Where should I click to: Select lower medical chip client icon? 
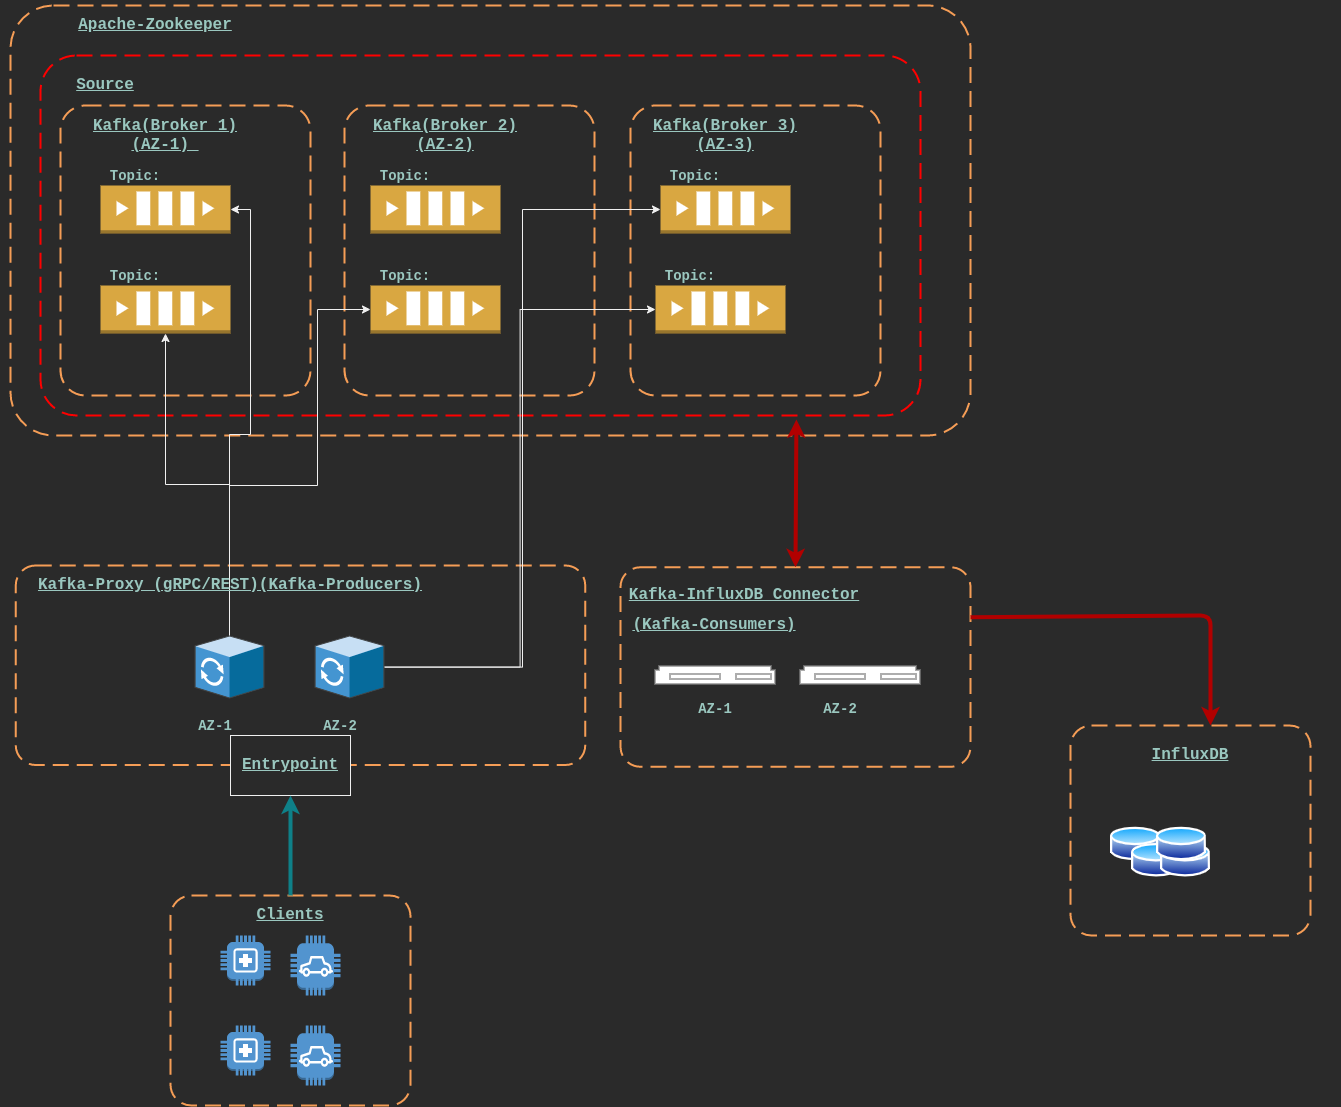245,1050
